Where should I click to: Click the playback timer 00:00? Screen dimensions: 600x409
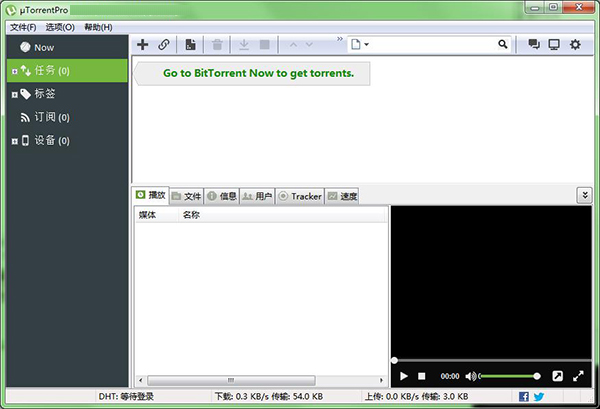(x=450, y=376)
